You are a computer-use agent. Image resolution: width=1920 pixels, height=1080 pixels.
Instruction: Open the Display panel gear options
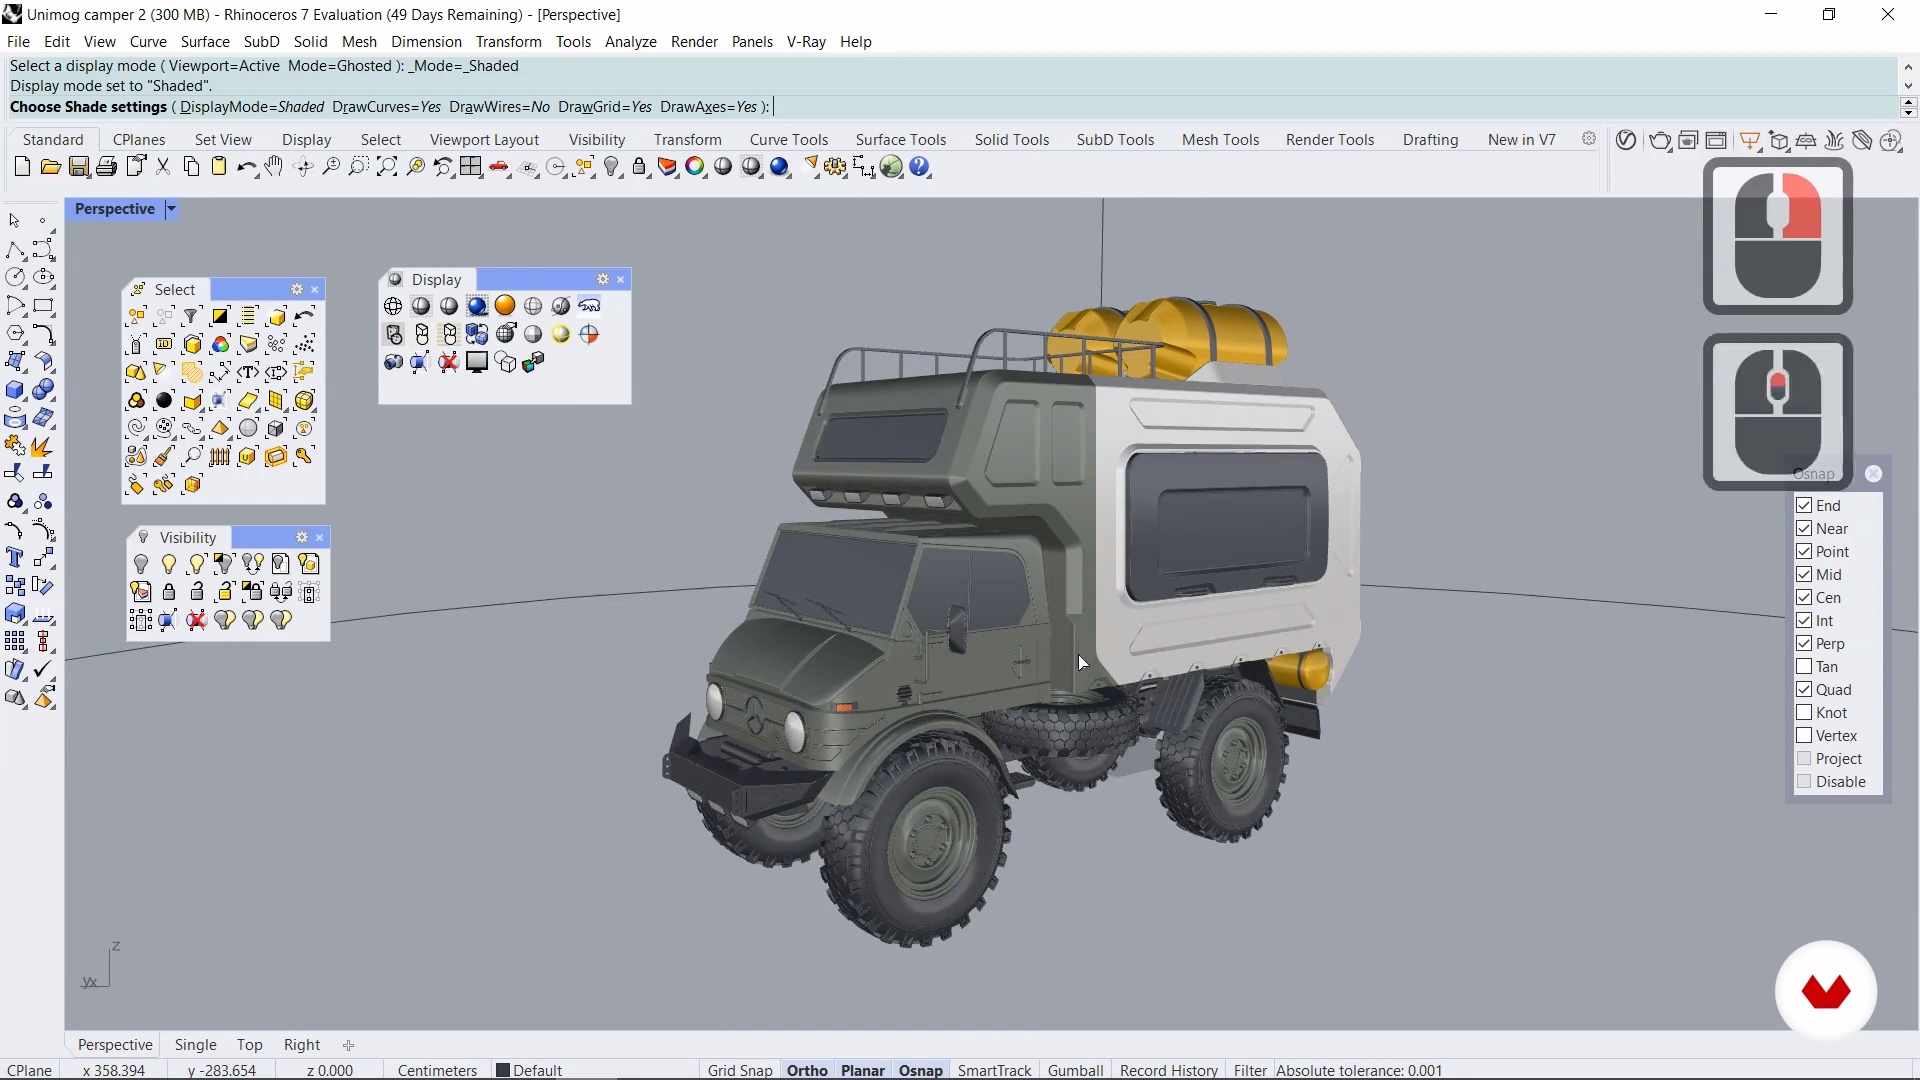[x=603, y=279]
